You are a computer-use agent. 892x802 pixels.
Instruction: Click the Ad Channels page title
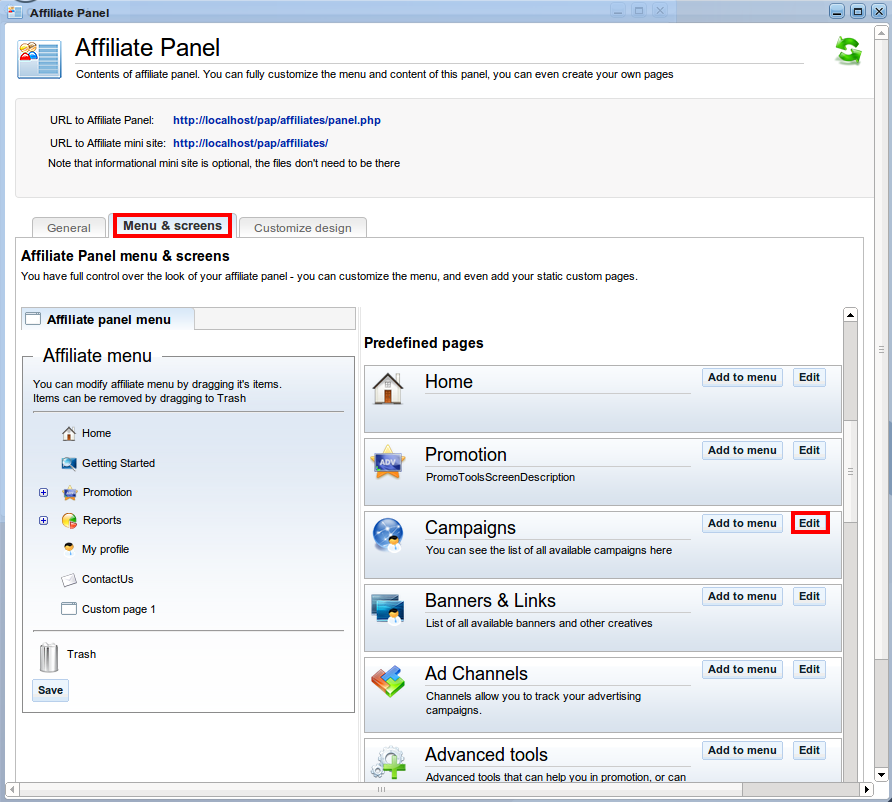(x=476, y=673)
